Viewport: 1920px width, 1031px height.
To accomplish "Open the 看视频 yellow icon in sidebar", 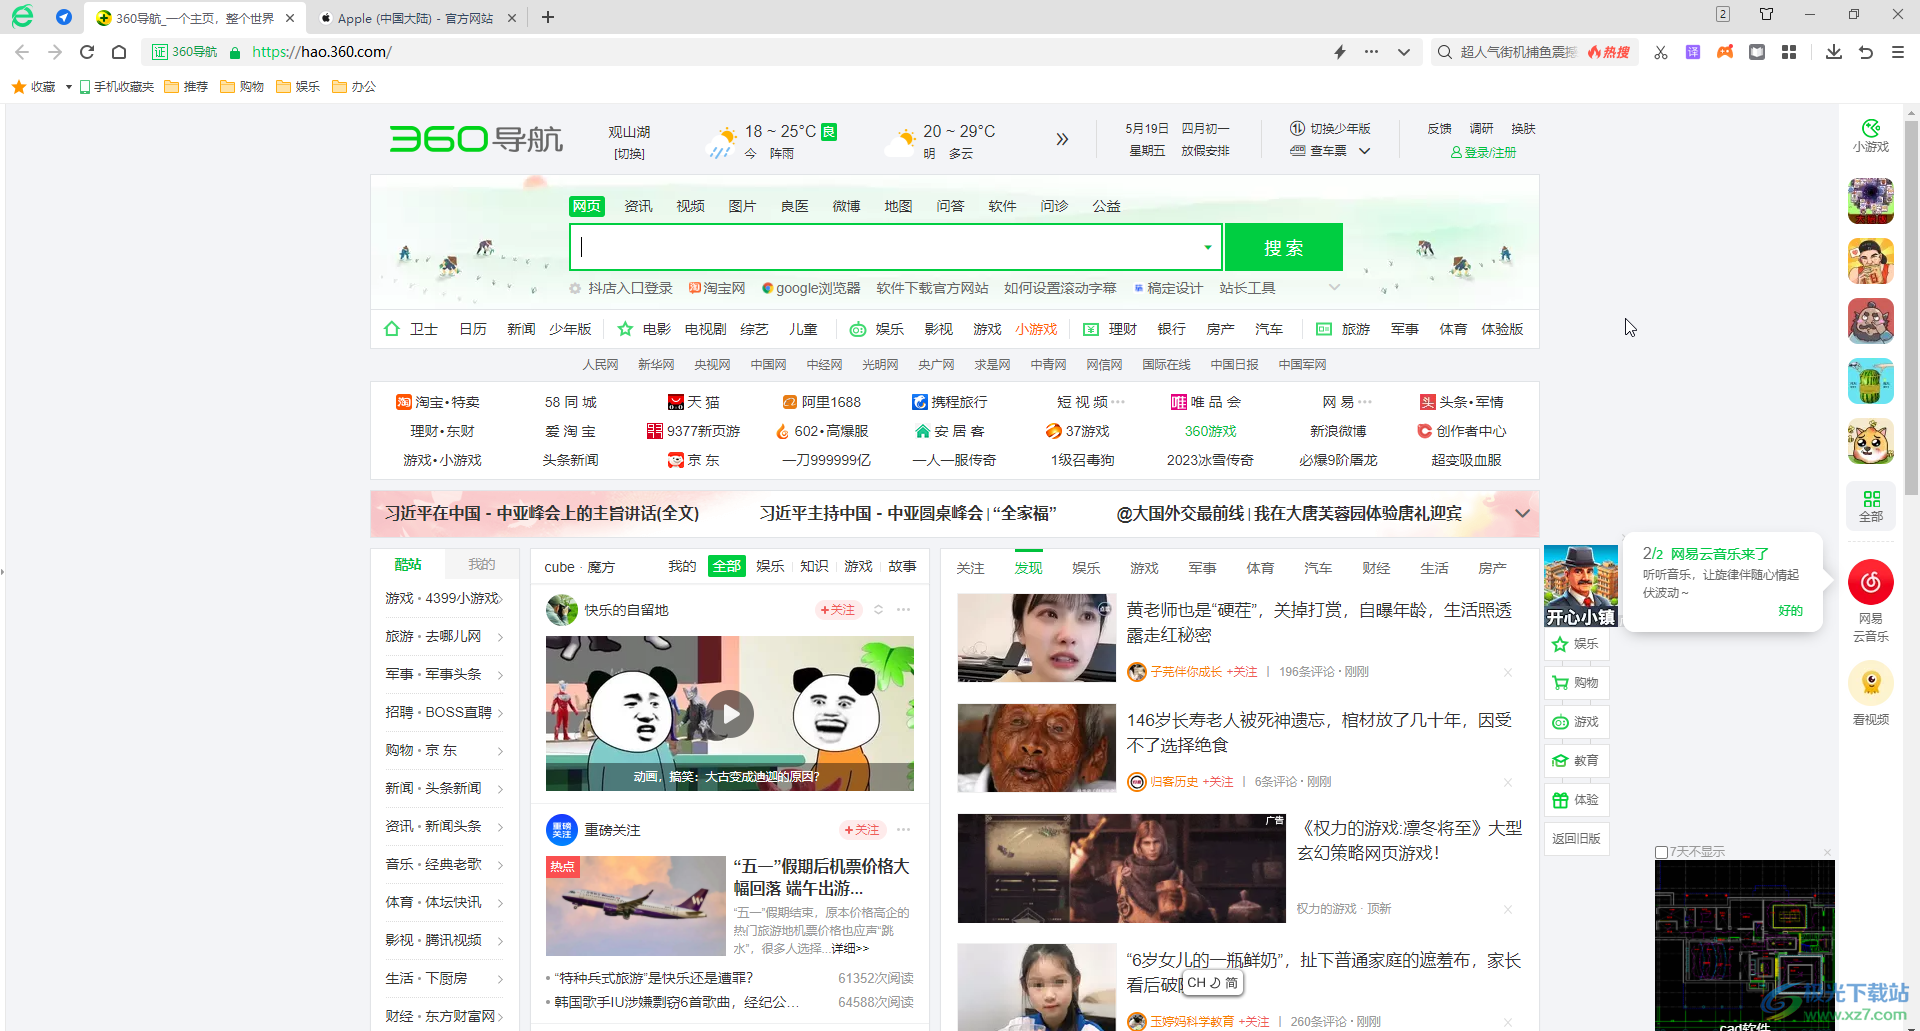I will pyautogui.click(x=1870, y=684).
